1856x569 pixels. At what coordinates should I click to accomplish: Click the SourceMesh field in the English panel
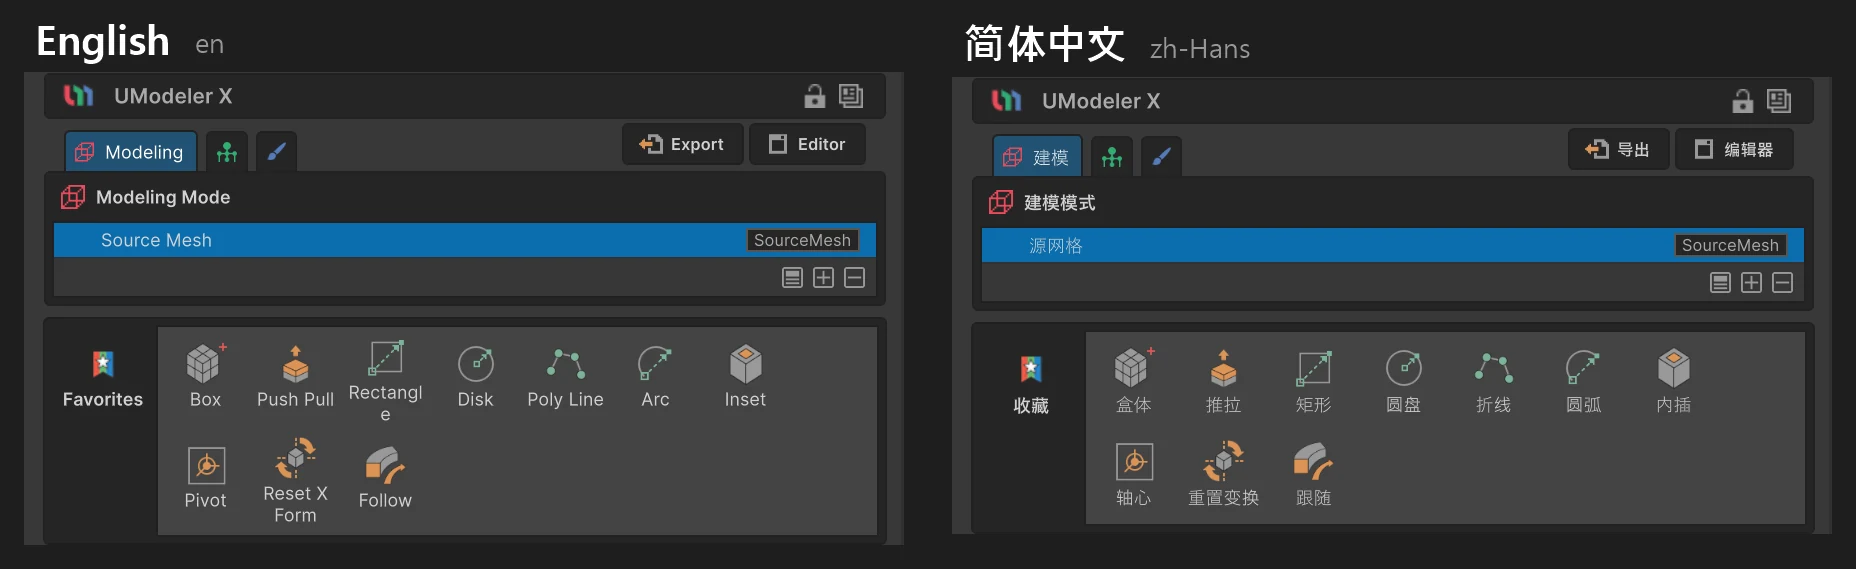coord(802,240)
